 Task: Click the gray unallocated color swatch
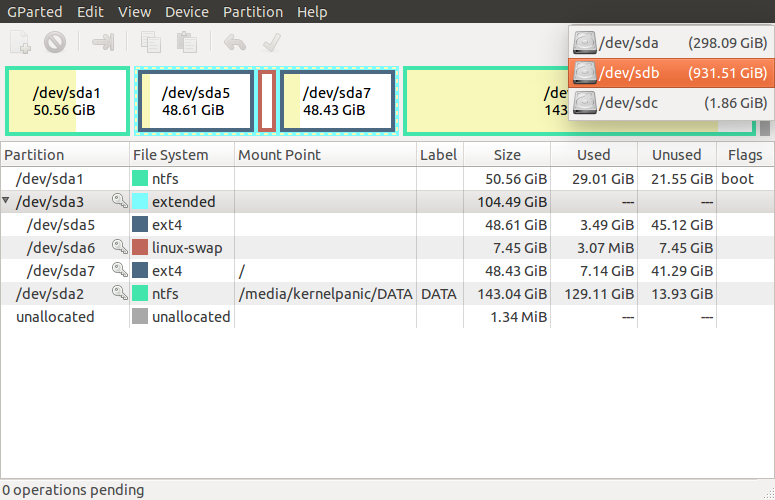click(140, 316)
